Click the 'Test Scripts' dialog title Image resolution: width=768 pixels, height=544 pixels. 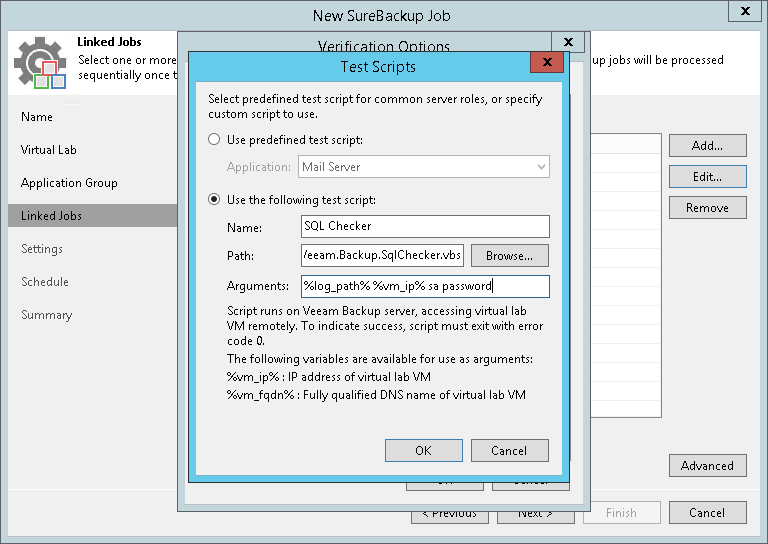pyautogui.click(x=378, y=67)
